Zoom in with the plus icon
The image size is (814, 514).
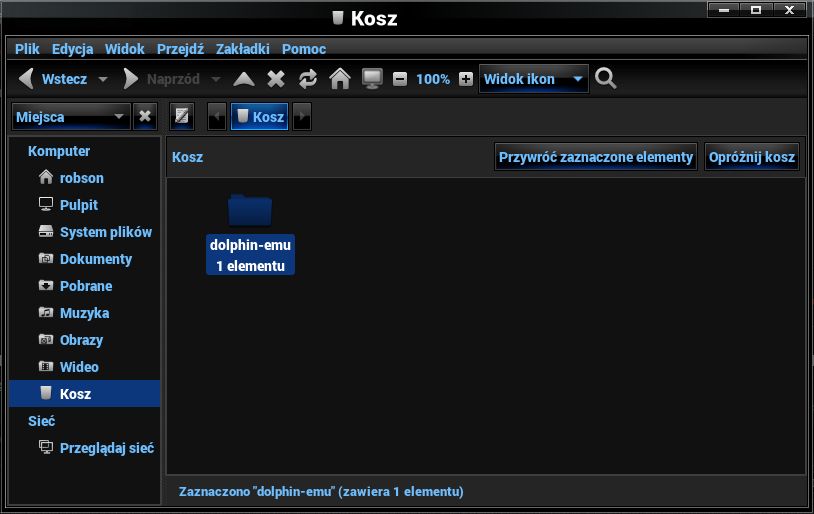click(x=466, y=79)
